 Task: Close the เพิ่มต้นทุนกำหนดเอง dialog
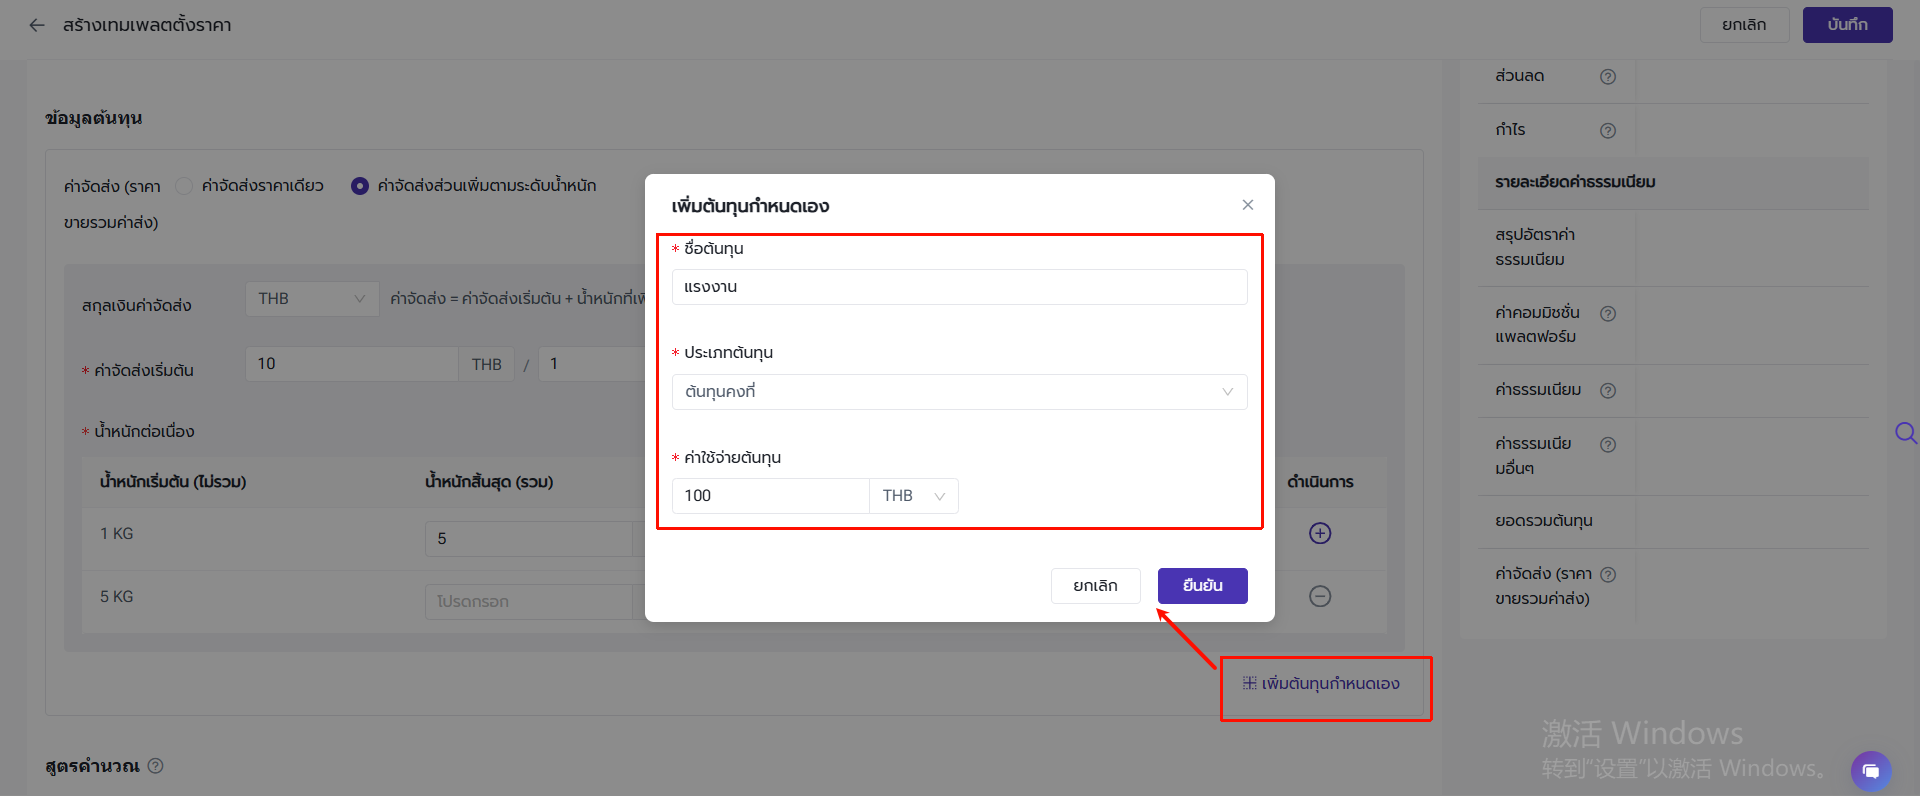pos(1247,205)
